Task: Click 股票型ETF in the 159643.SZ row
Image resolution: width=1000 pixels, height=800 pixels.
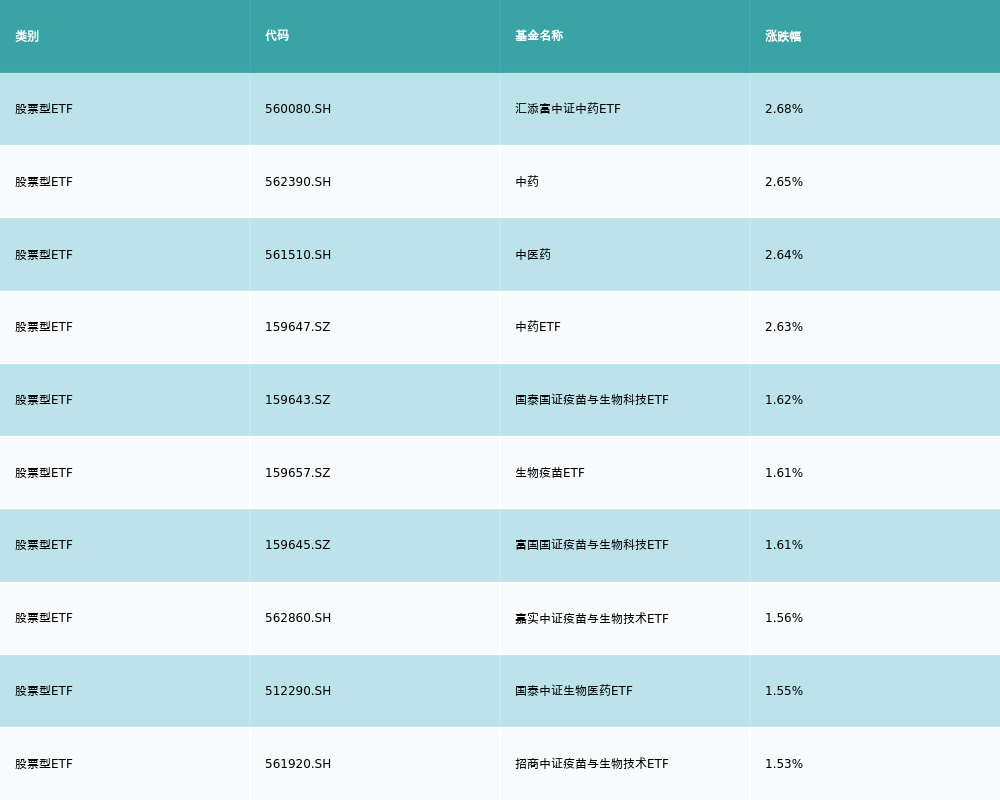Action: pyautogui.click(x=44, y=400)
